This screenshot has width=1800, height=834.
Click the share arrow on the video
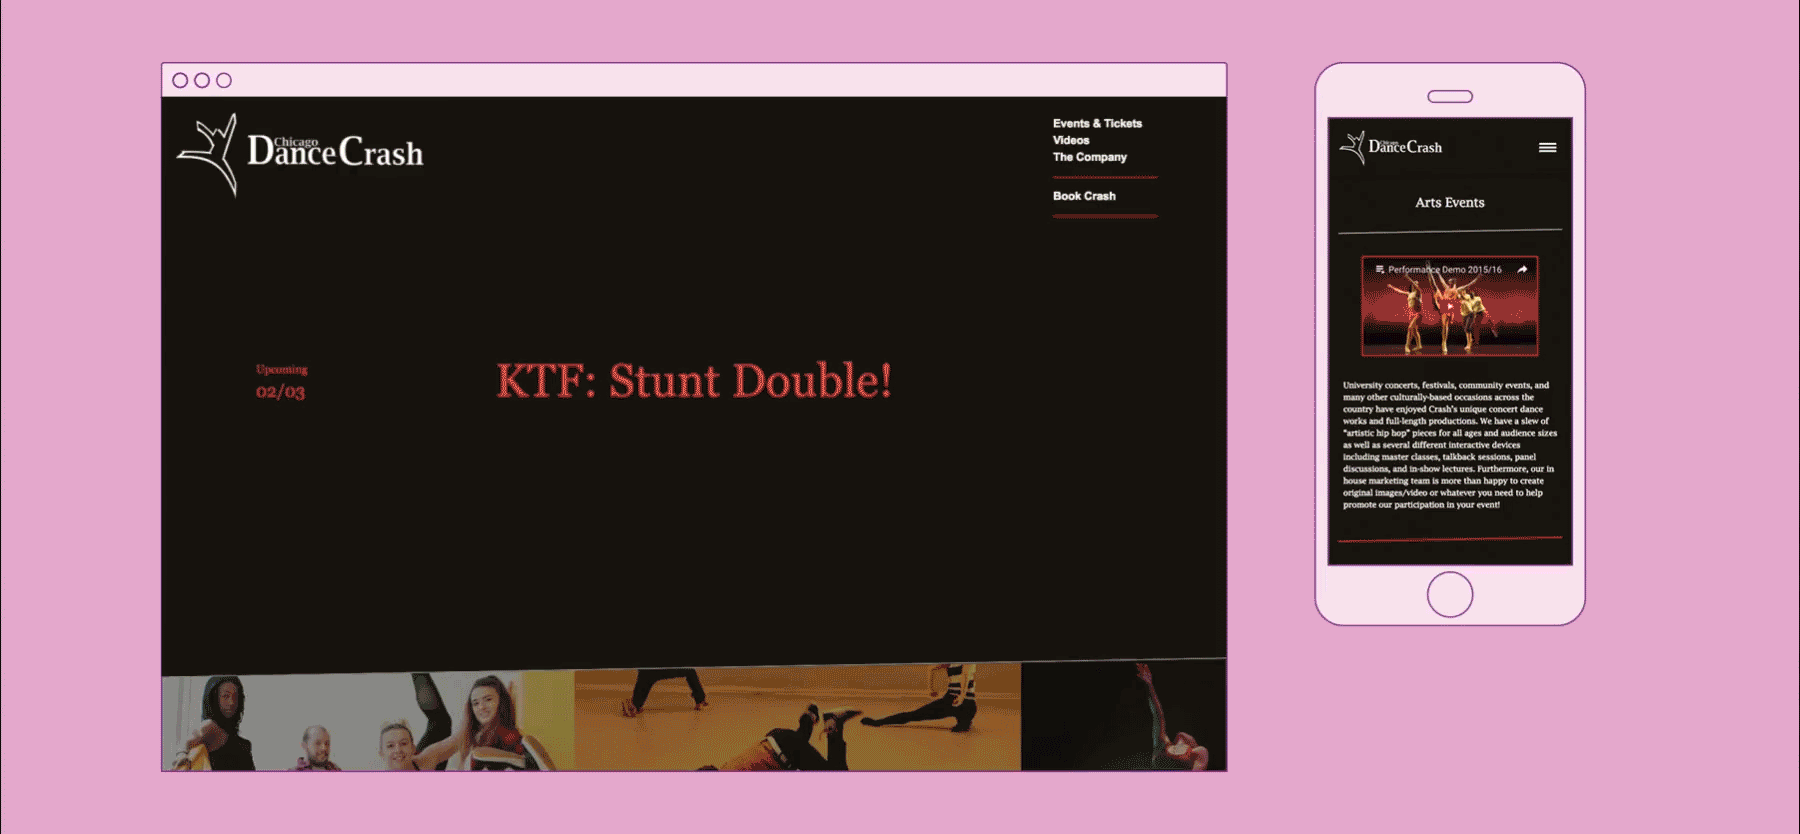[1522, 270]
